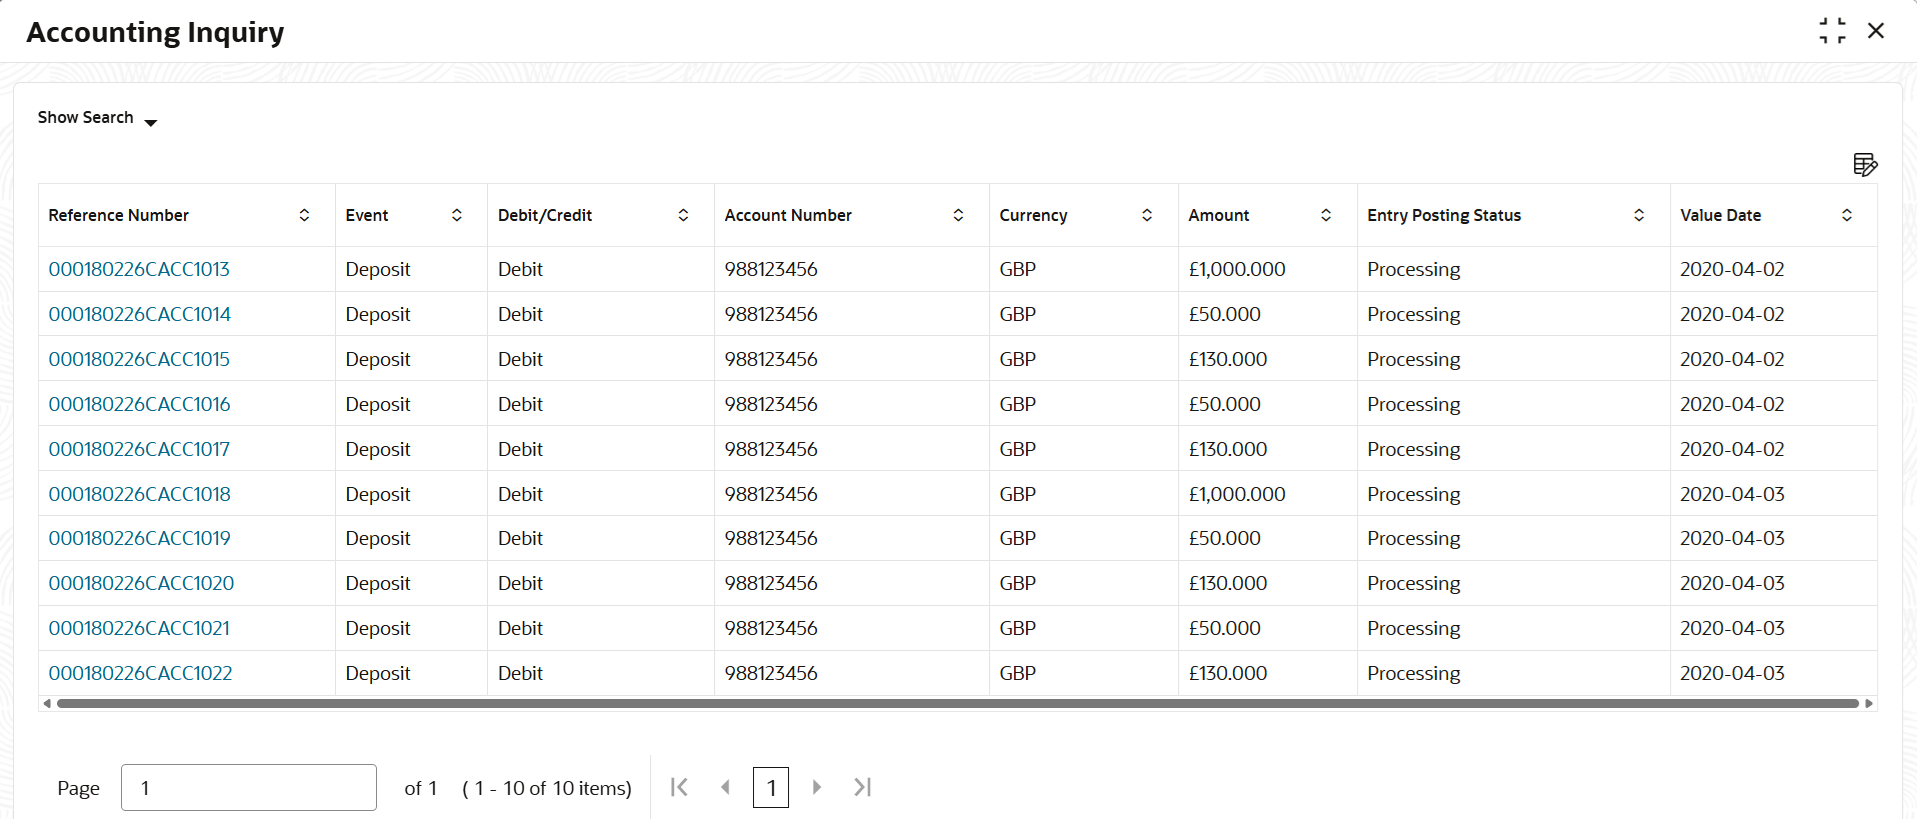This screenshot has height=819, width=1917.
Task: Sort by Reference Number column
Action: pyautogui.click(x=304, y=215)
